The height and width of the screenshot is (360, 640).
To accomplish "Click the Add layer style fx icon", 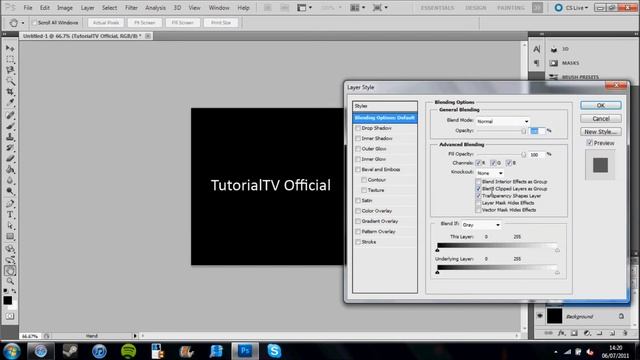I will [562, 333].
